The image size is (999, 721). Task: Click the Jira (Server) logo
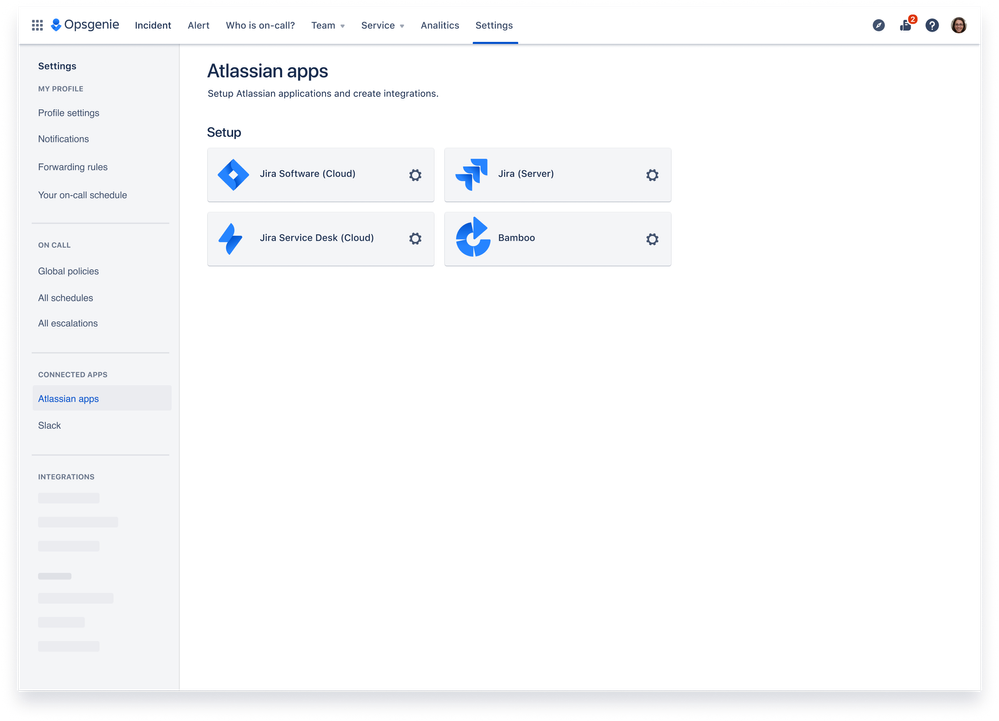(471, 175)
